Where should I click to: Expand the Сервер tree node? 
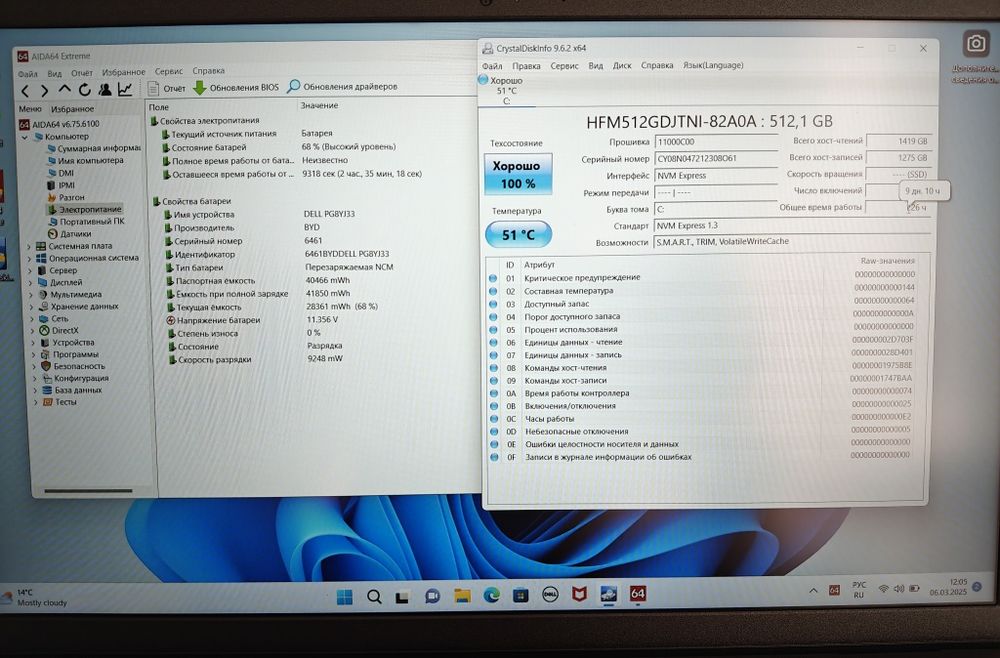click(29, 270)
